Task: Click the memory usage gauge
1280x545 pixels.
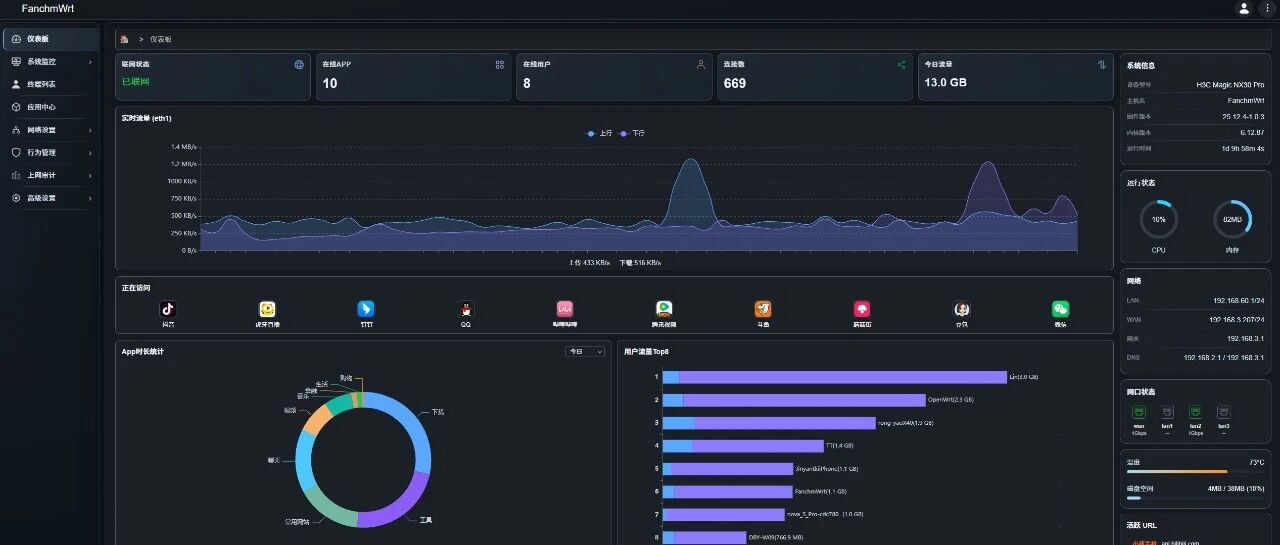Action: [x=1232, y=219]
